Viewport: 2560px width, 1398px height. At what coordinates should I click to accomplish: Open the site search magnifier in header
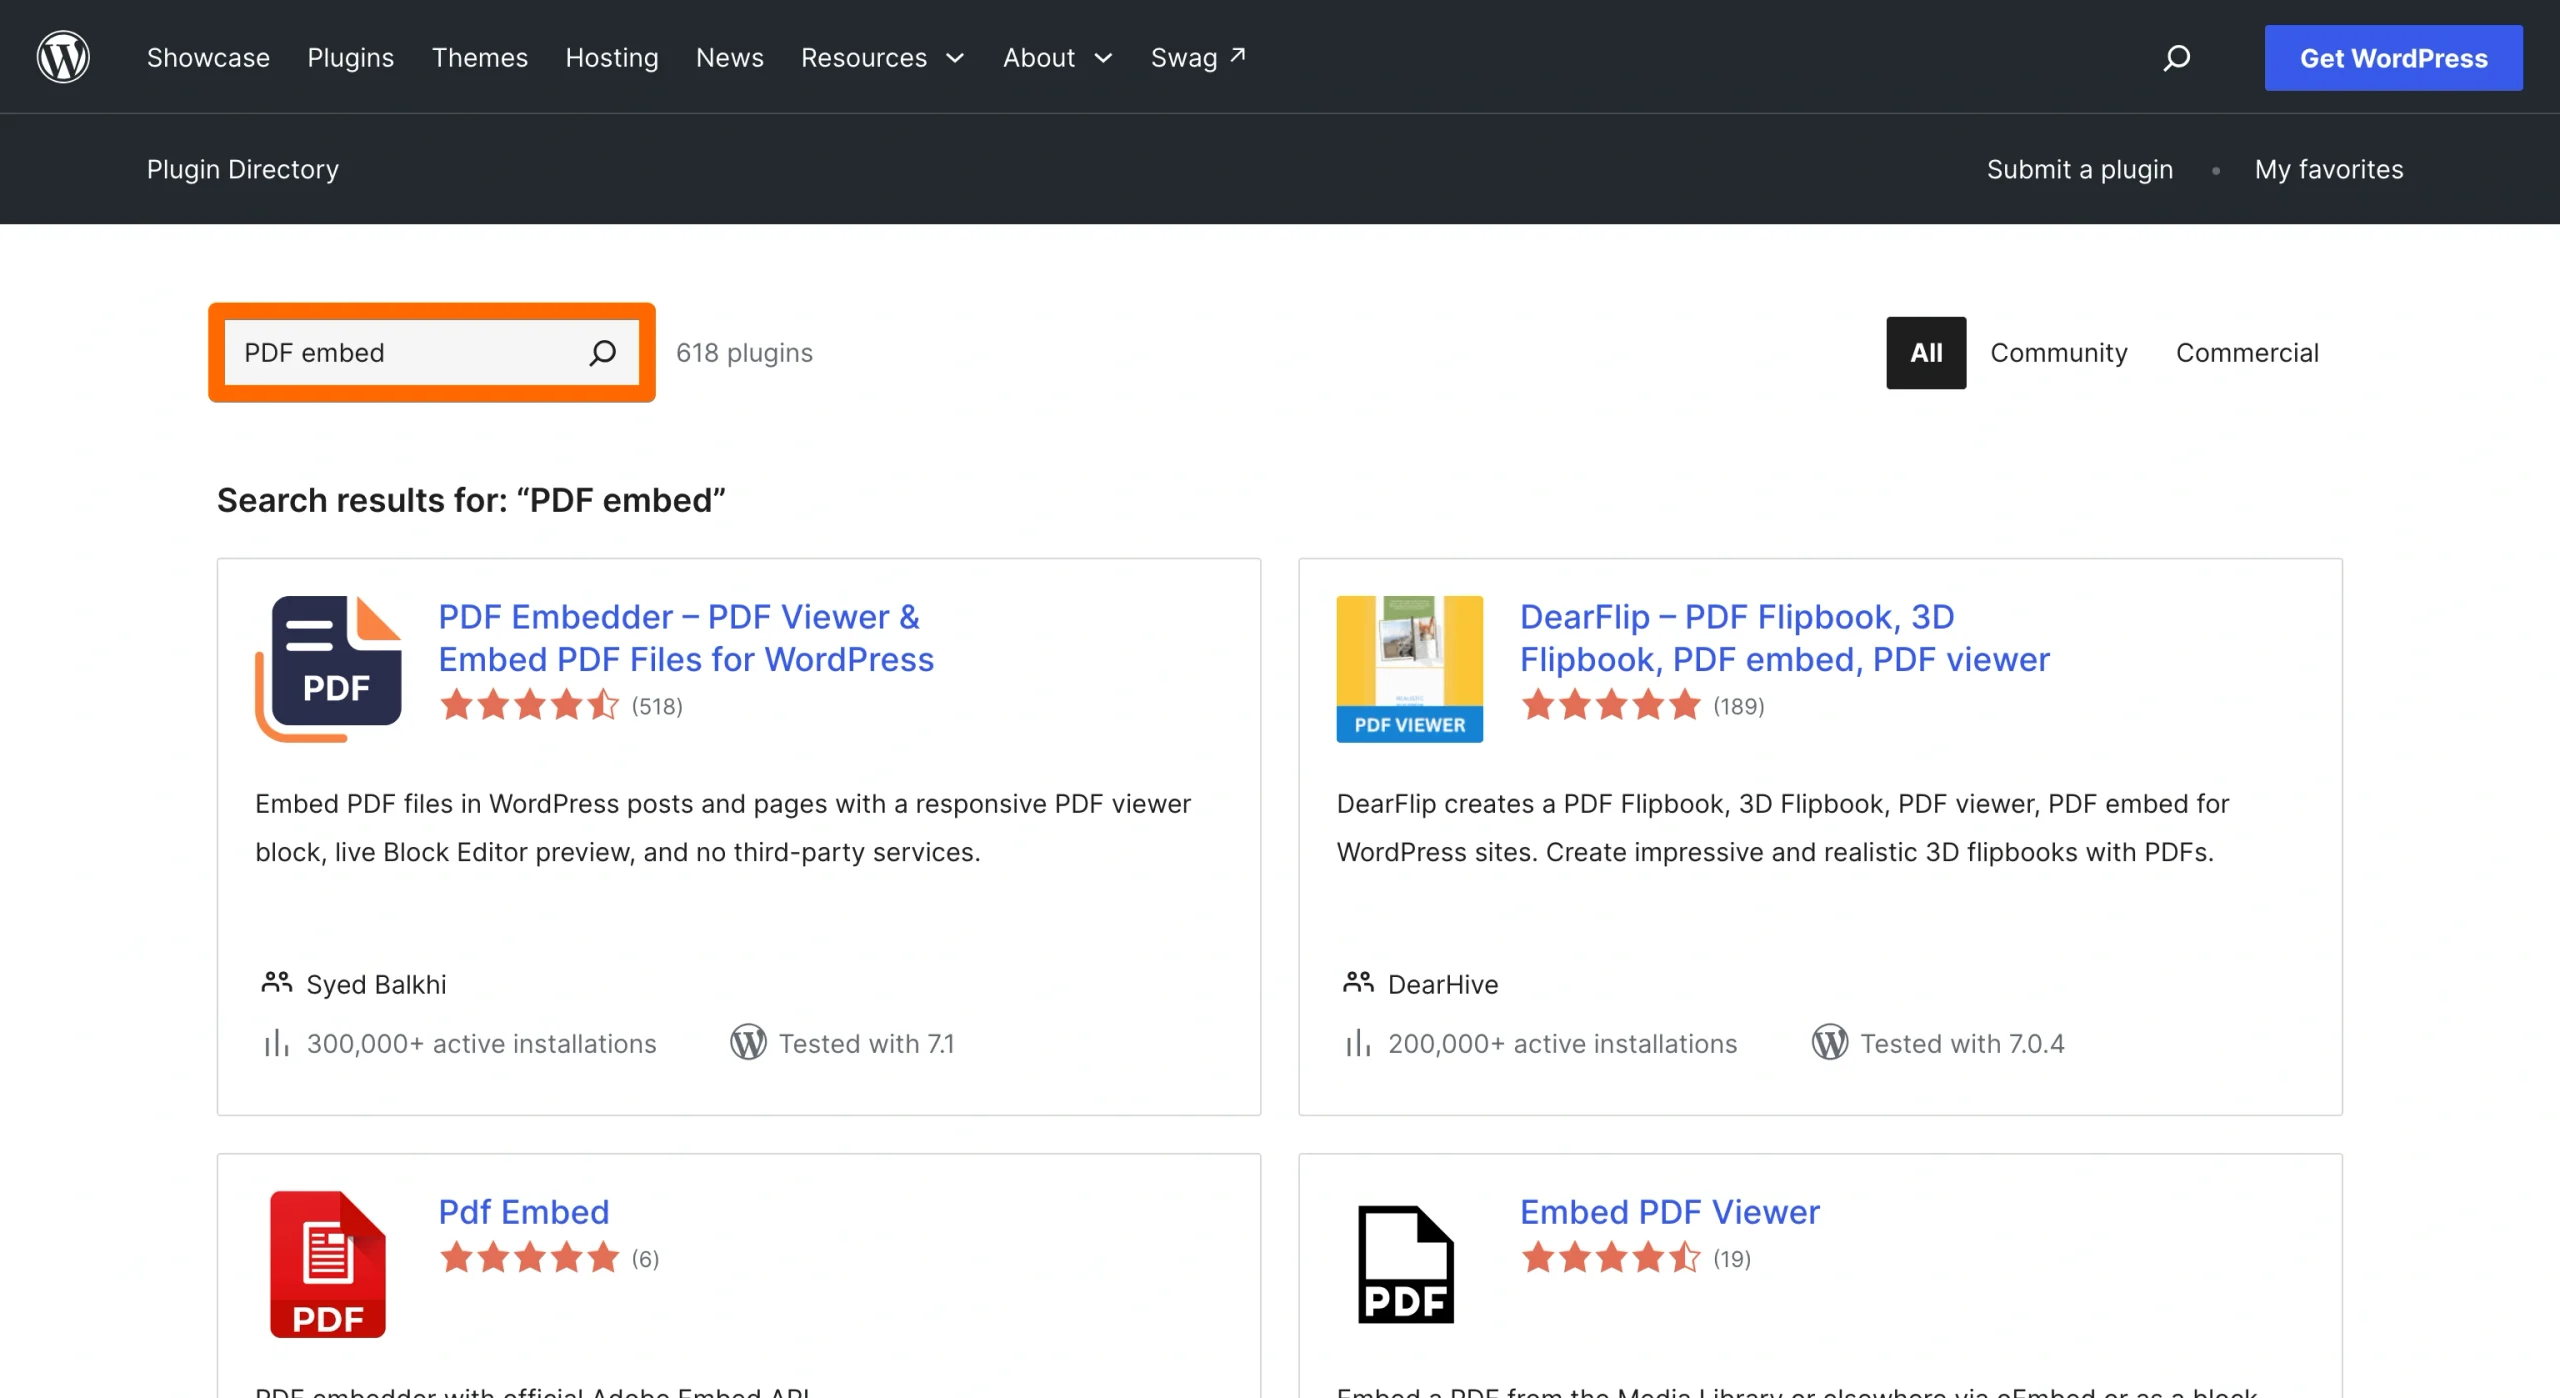point(2176,58)
